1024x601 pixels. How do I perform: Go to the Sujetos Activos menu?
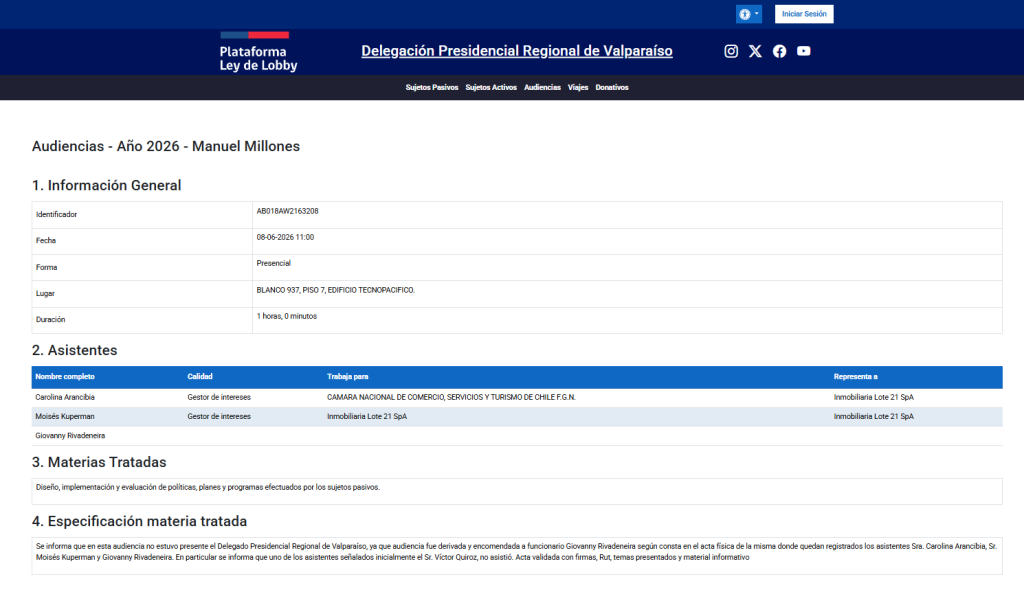491,88
